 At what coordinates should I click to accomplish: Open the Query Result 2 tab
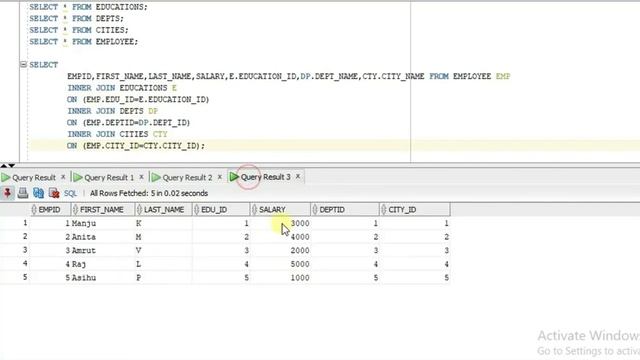click(187, 178)
